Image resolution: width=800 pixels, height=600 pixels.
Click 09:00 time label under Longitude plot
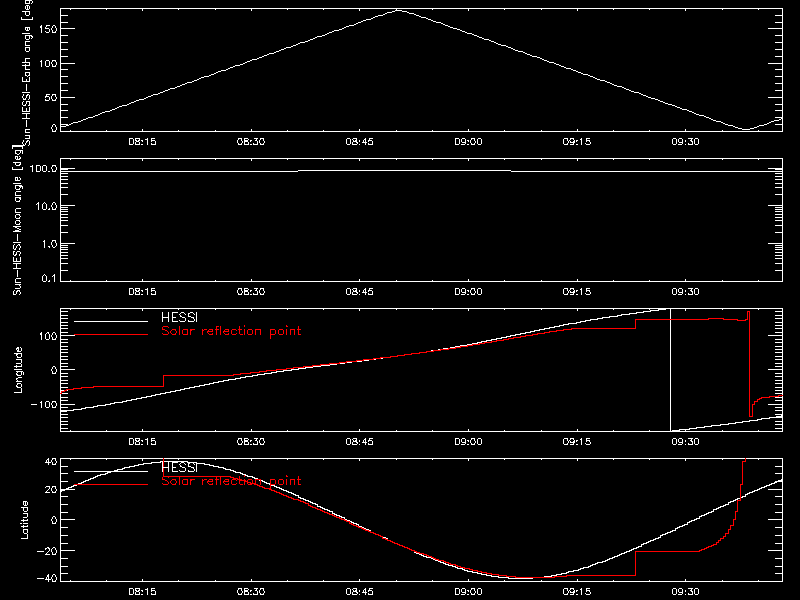(x=468, y=441)
